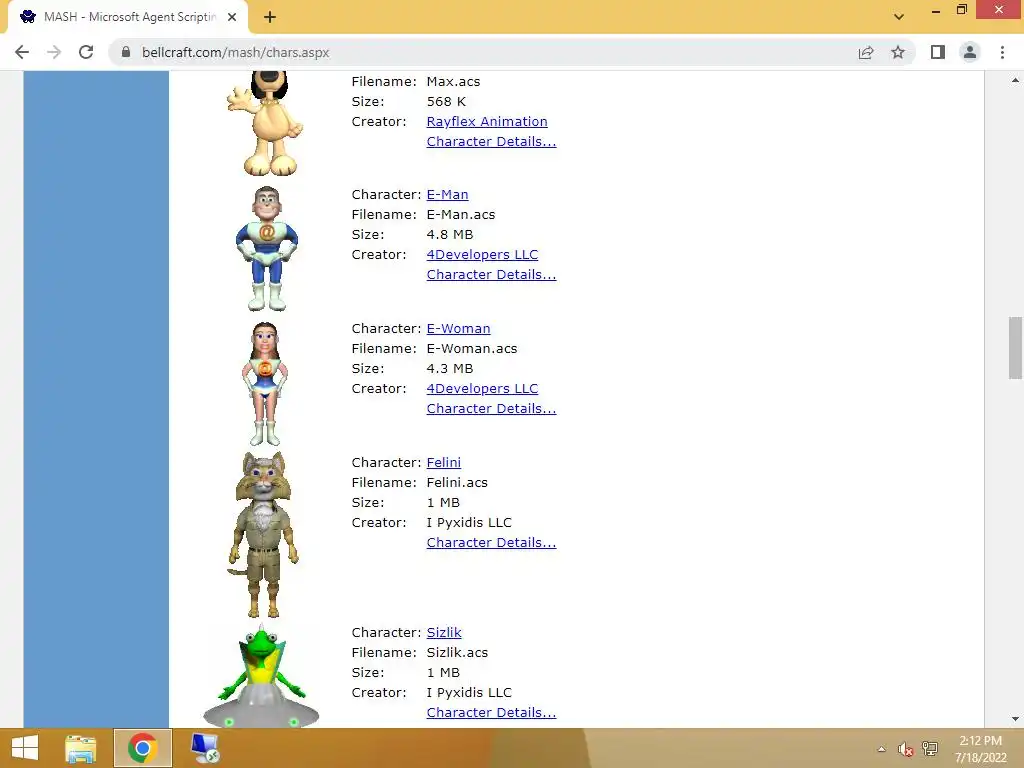Open the Windows Start menu
The width and height of the screenshot is (1024, 768).
point(25,748)
